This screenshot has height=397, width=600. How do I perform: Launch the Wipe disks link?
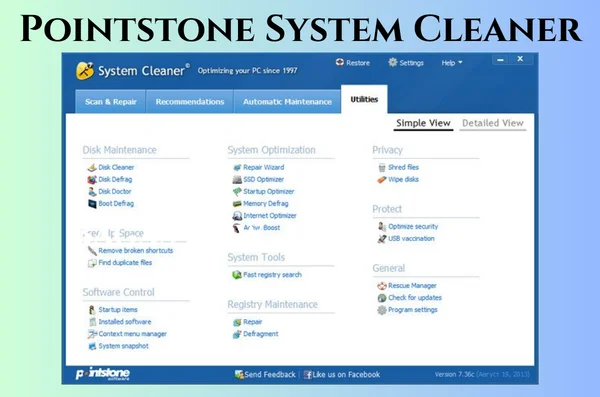point(403,180)
